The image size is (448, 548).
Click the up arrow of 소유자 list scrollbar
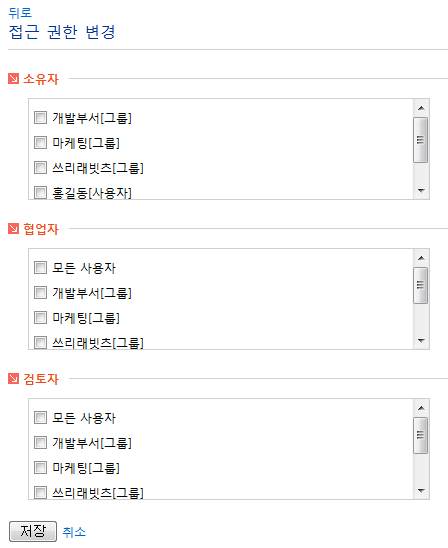point(421,108)
